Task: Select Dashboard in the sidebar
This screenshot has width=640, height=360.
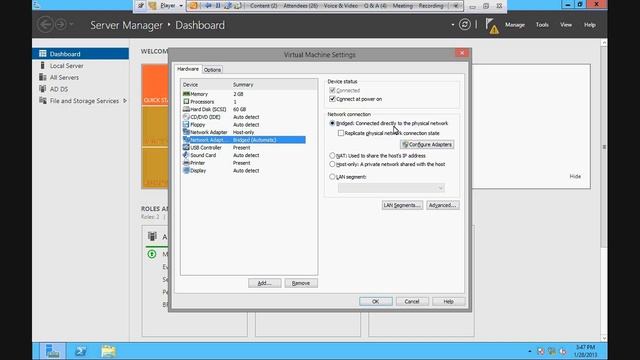Action: point(80,54)
